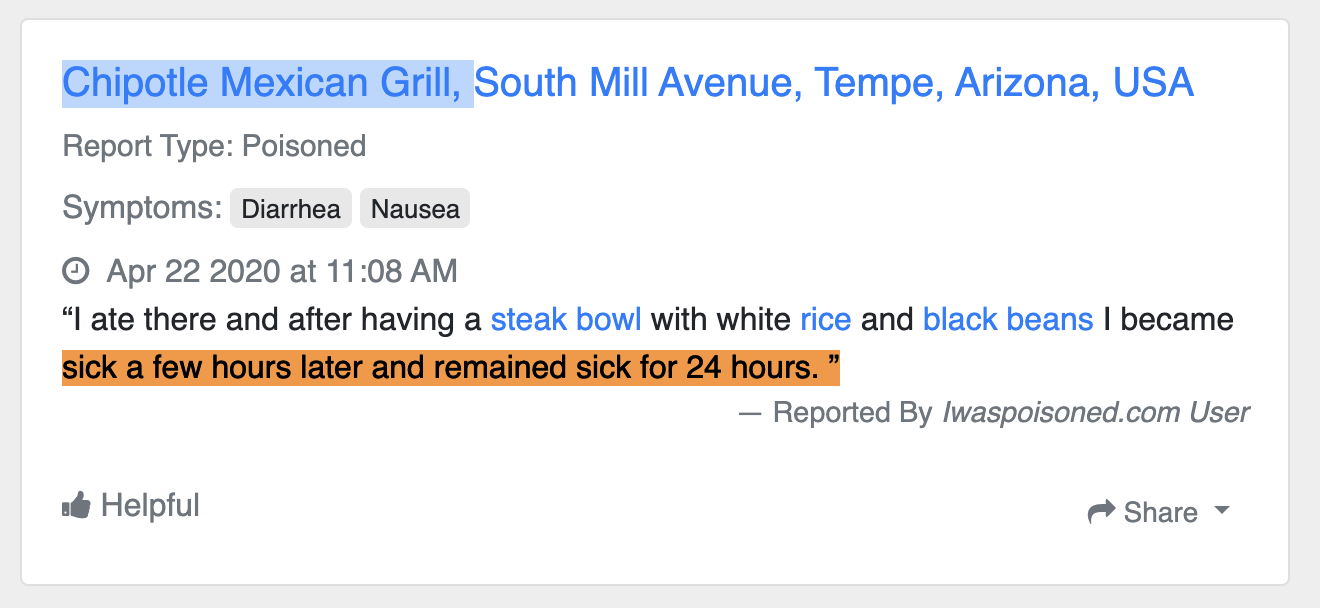Viewport: 1320px width, 608px height.
Task: Expand sharing methods using the caret
Action: 1222,511
